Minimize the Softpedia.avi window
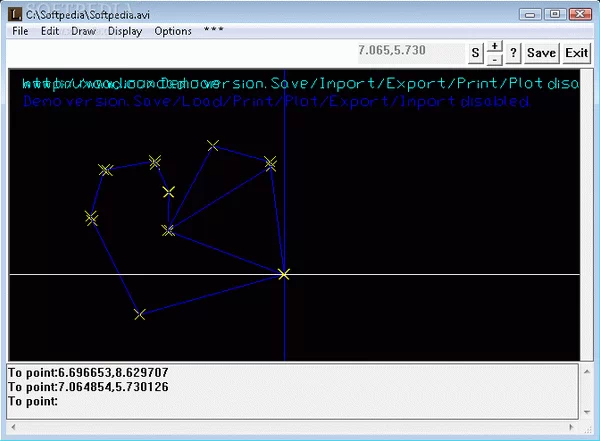Screen dimensions: 600x441 coord(530,15)
